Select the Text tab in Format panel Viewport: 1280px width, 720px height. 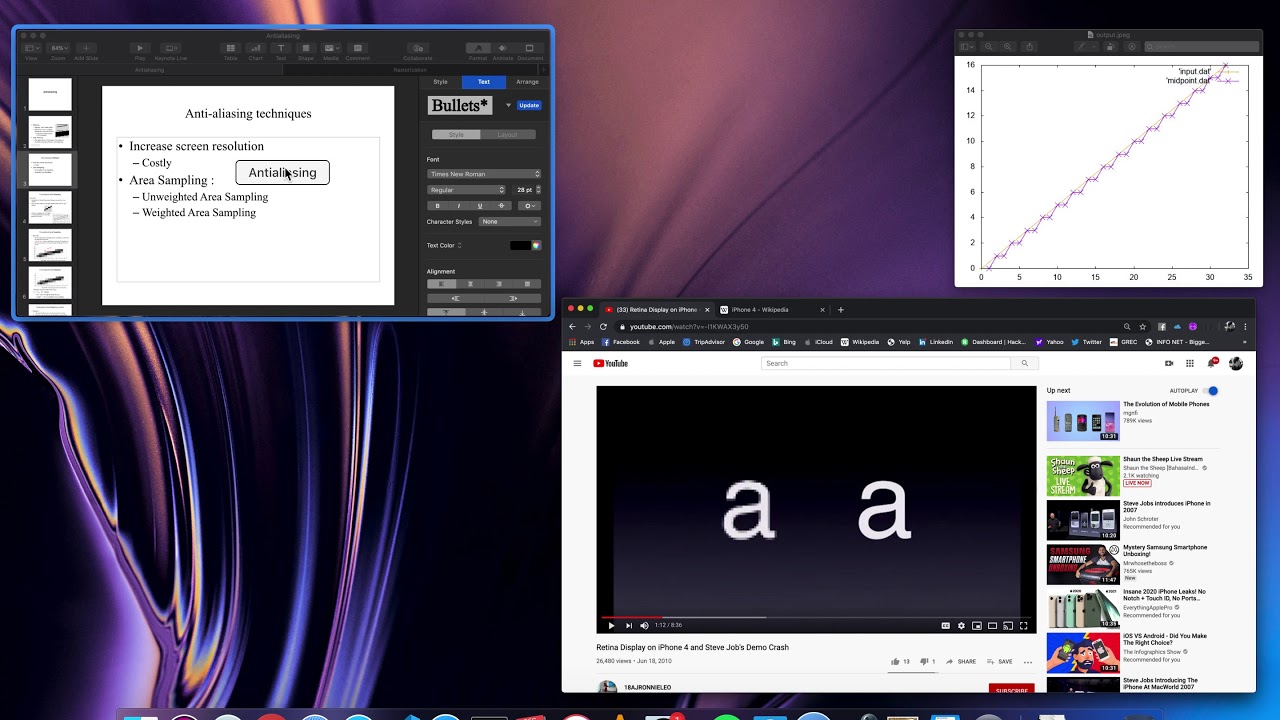(484, 82)
